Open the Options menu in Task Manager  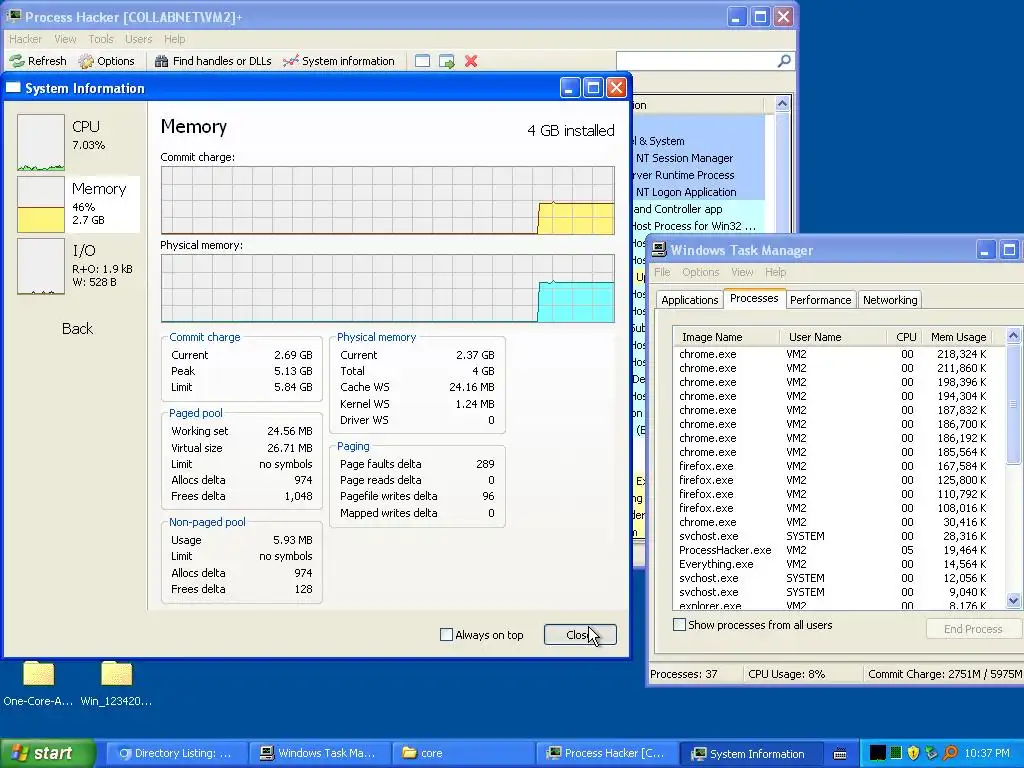(x=700, y=272)
